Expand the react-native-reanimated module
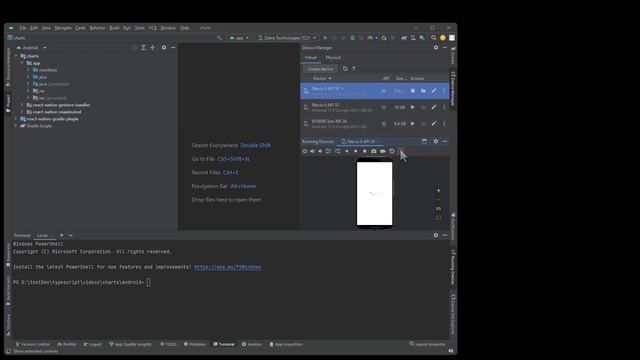The image size is (640, 360). (22, 112)
